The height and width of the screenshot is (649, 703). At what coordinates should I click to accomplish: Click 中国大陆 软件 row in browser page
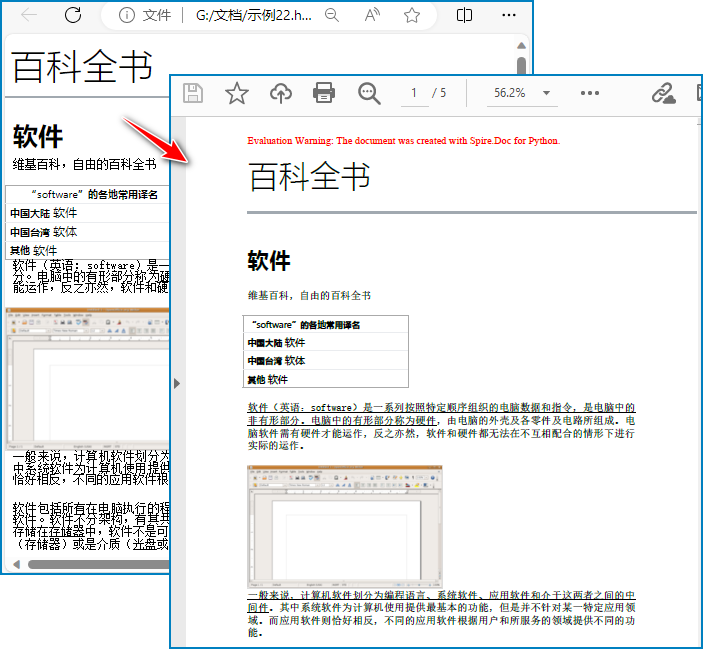(x=87, y=213)
